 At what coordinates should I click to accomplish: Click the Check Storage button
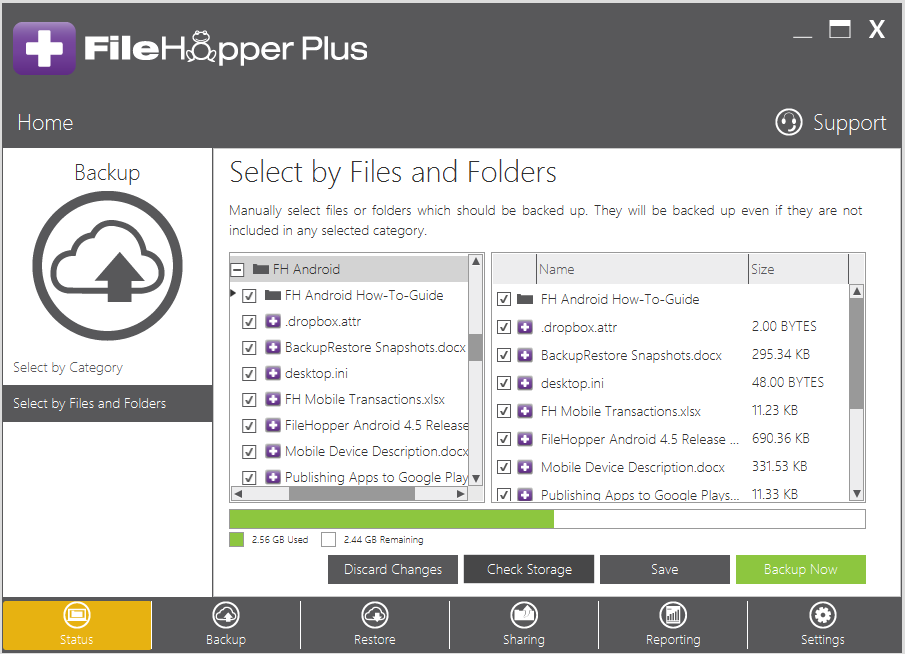(529, 569)
